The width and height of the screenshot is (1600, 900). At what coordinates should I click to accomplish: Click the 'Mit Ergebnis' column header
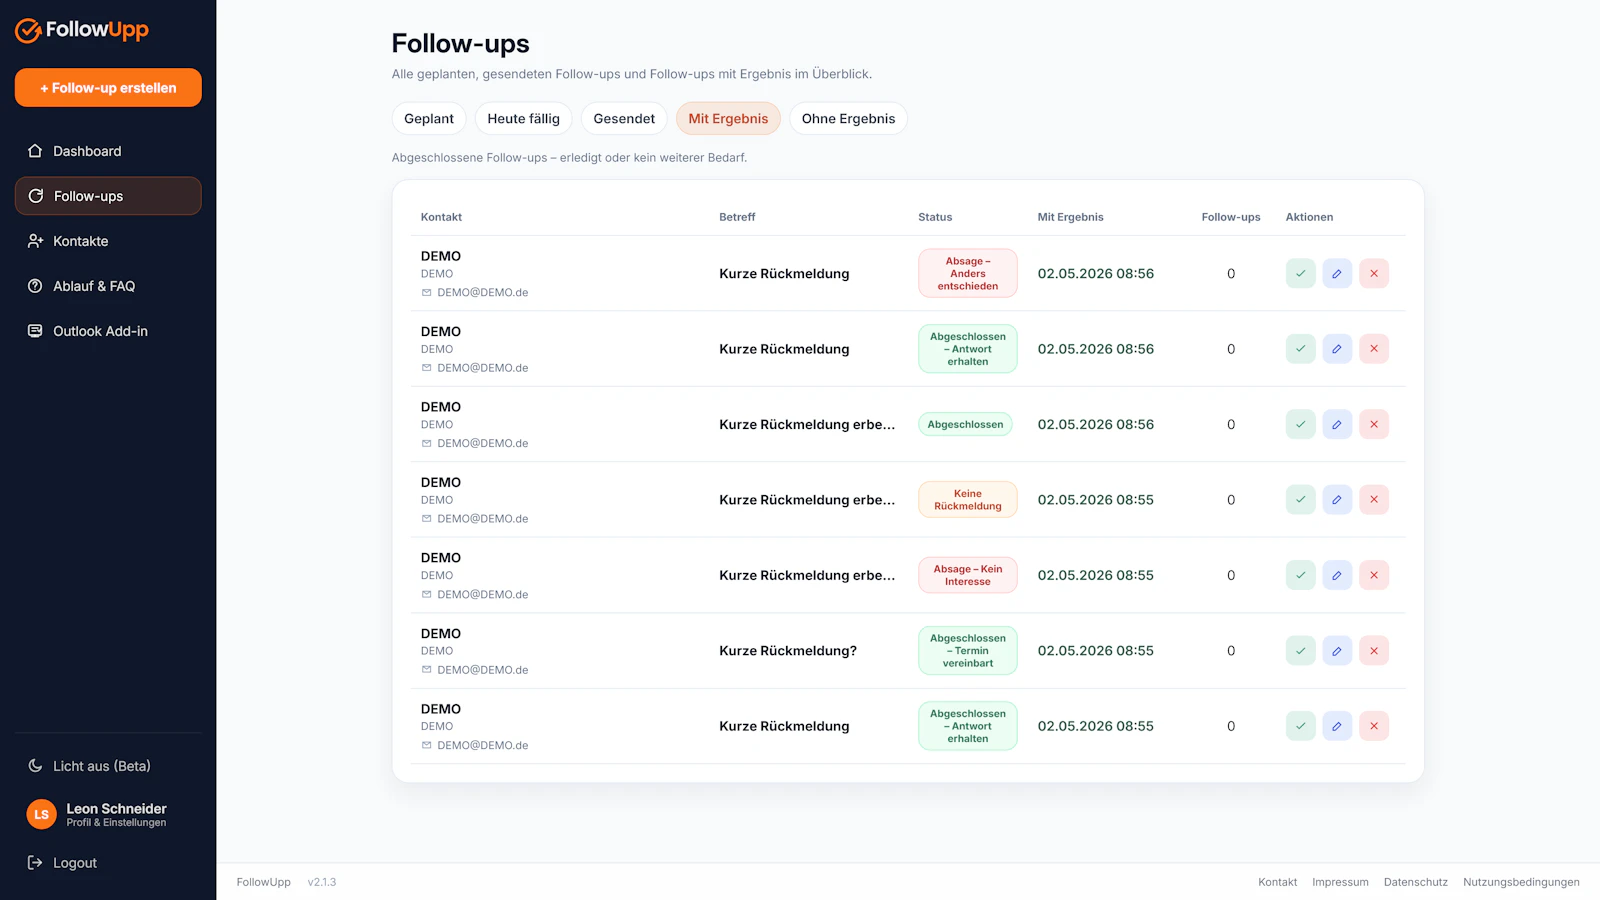point(1070,217)
